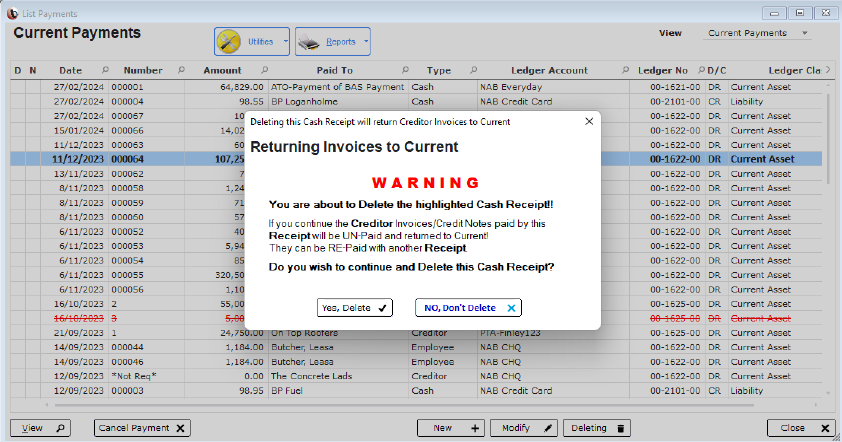Open the Utilities dropdown arrow
Viewport: 842px width, 442px height.
click(286, 41)
